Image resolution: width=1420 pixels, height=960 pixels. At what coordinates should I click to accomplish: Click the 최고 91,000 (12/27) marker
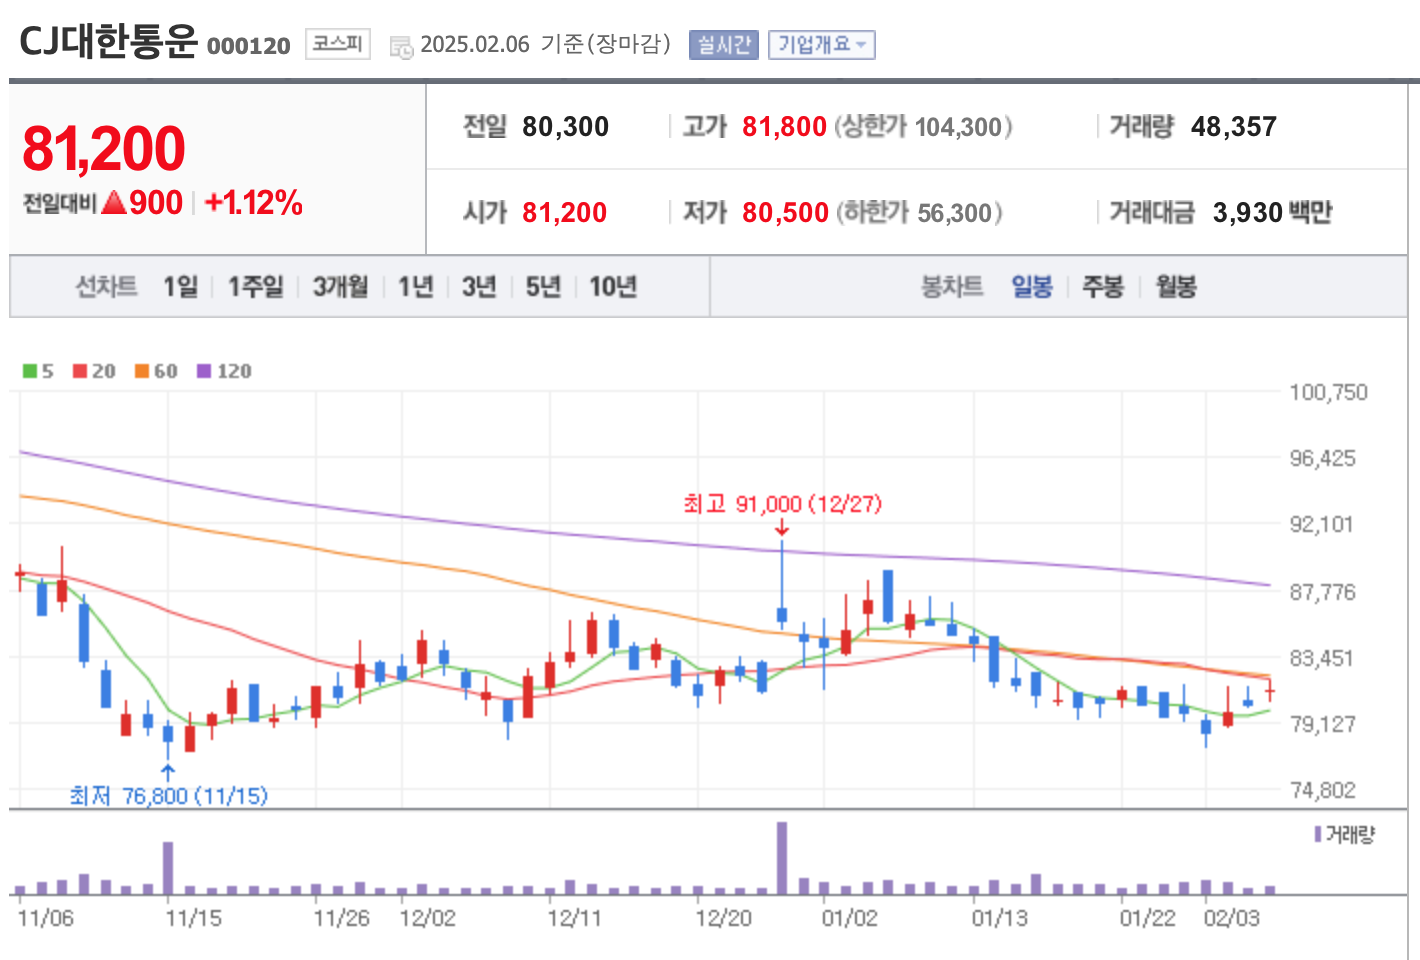(782, 504)
